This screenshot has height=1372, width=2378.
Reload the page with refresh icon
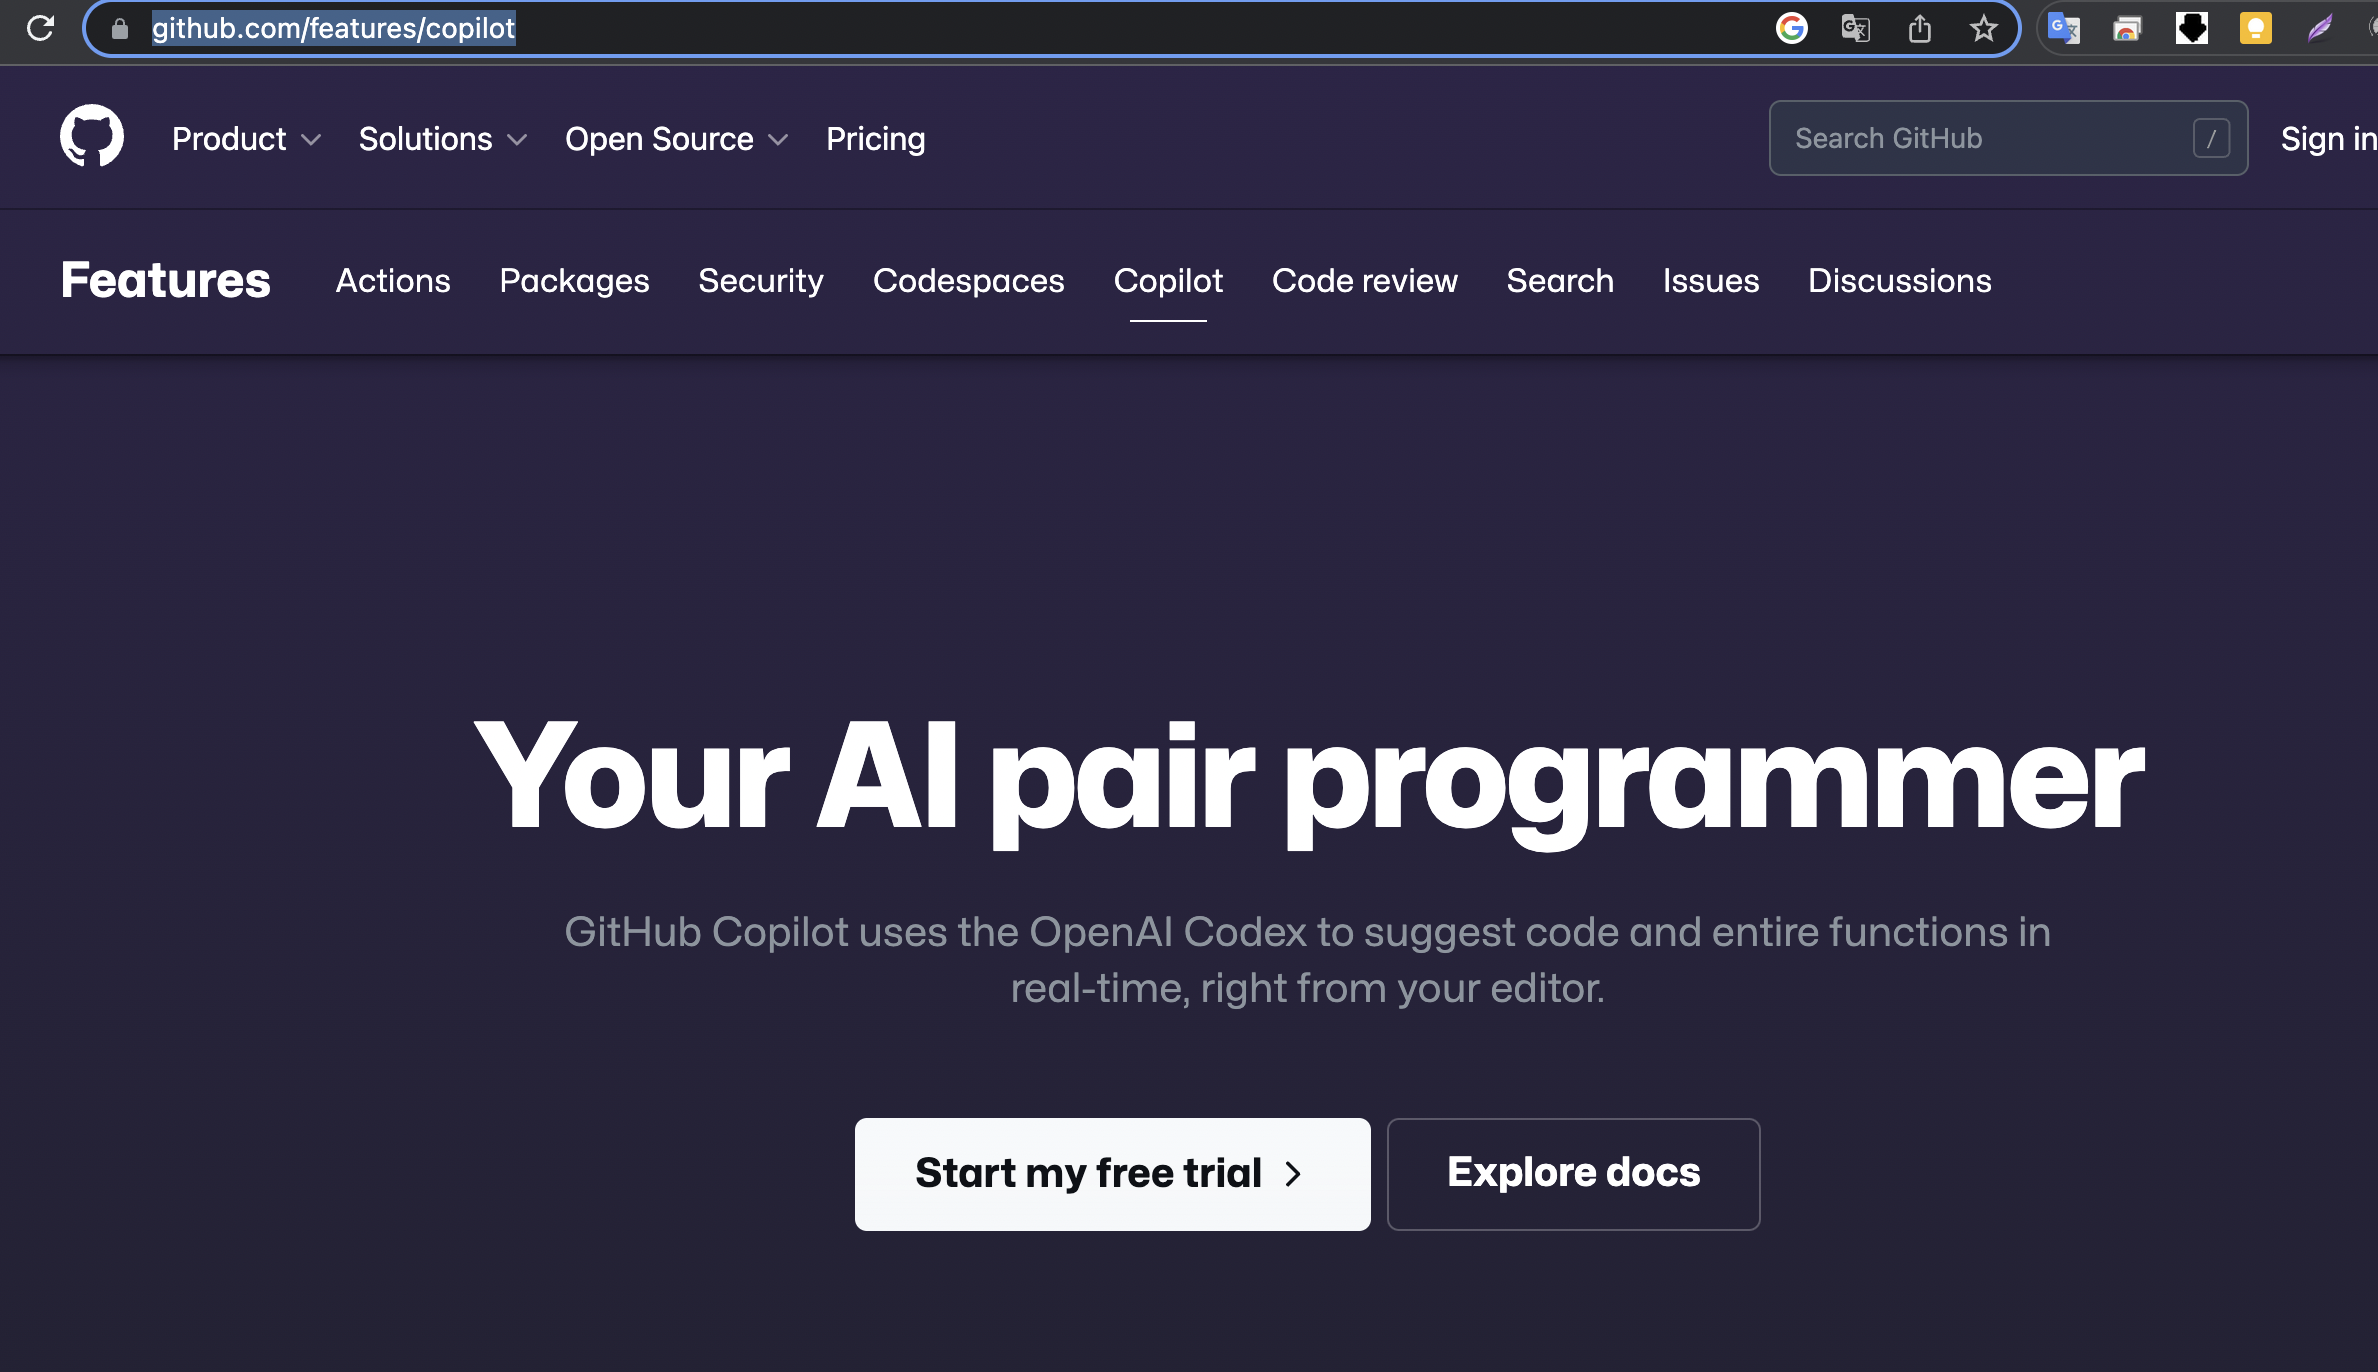40,28
